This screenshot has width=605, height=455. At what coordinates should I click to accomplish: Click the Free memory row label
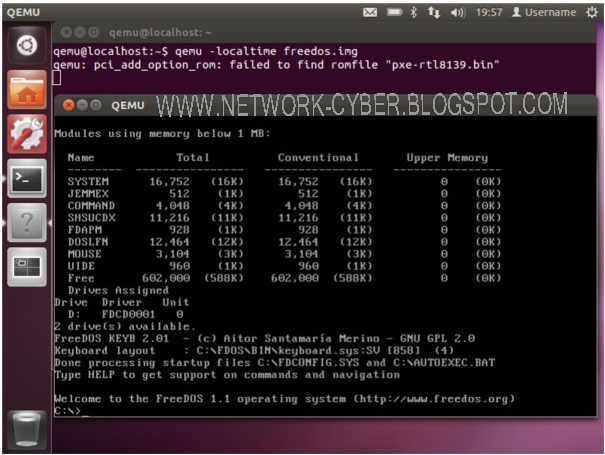click(81, 278)
